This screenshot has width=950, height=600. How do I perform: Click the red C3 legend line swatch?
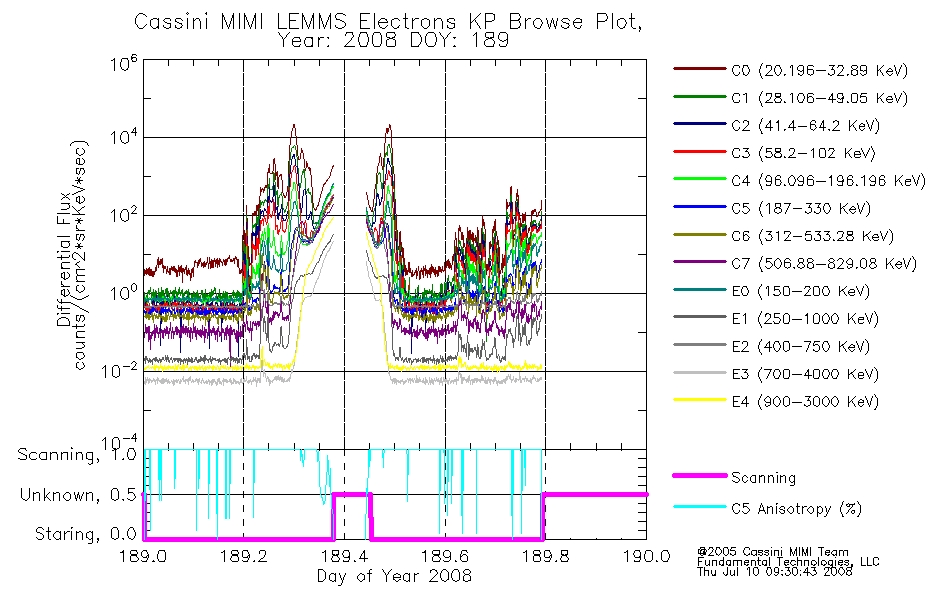click(x=700, y=152)
